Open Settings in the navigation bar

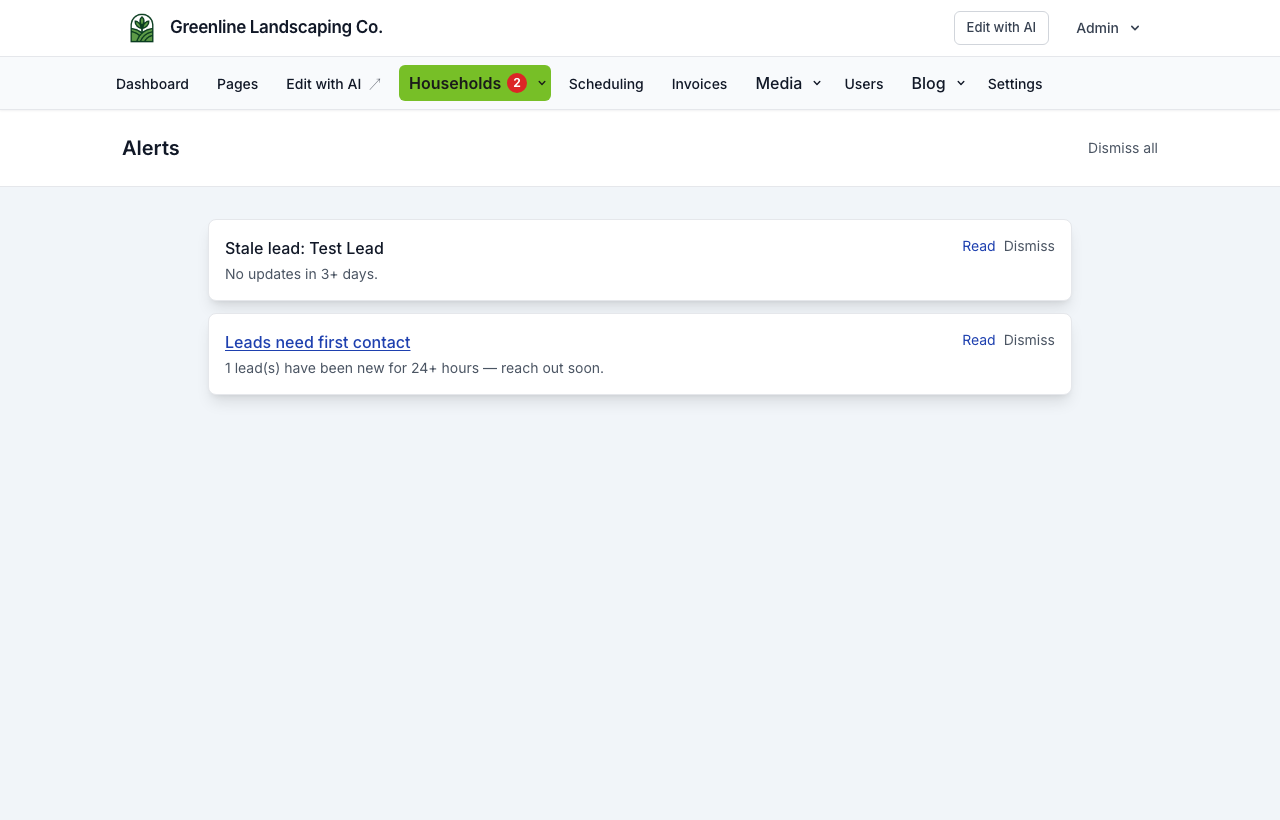point(1015,84)
